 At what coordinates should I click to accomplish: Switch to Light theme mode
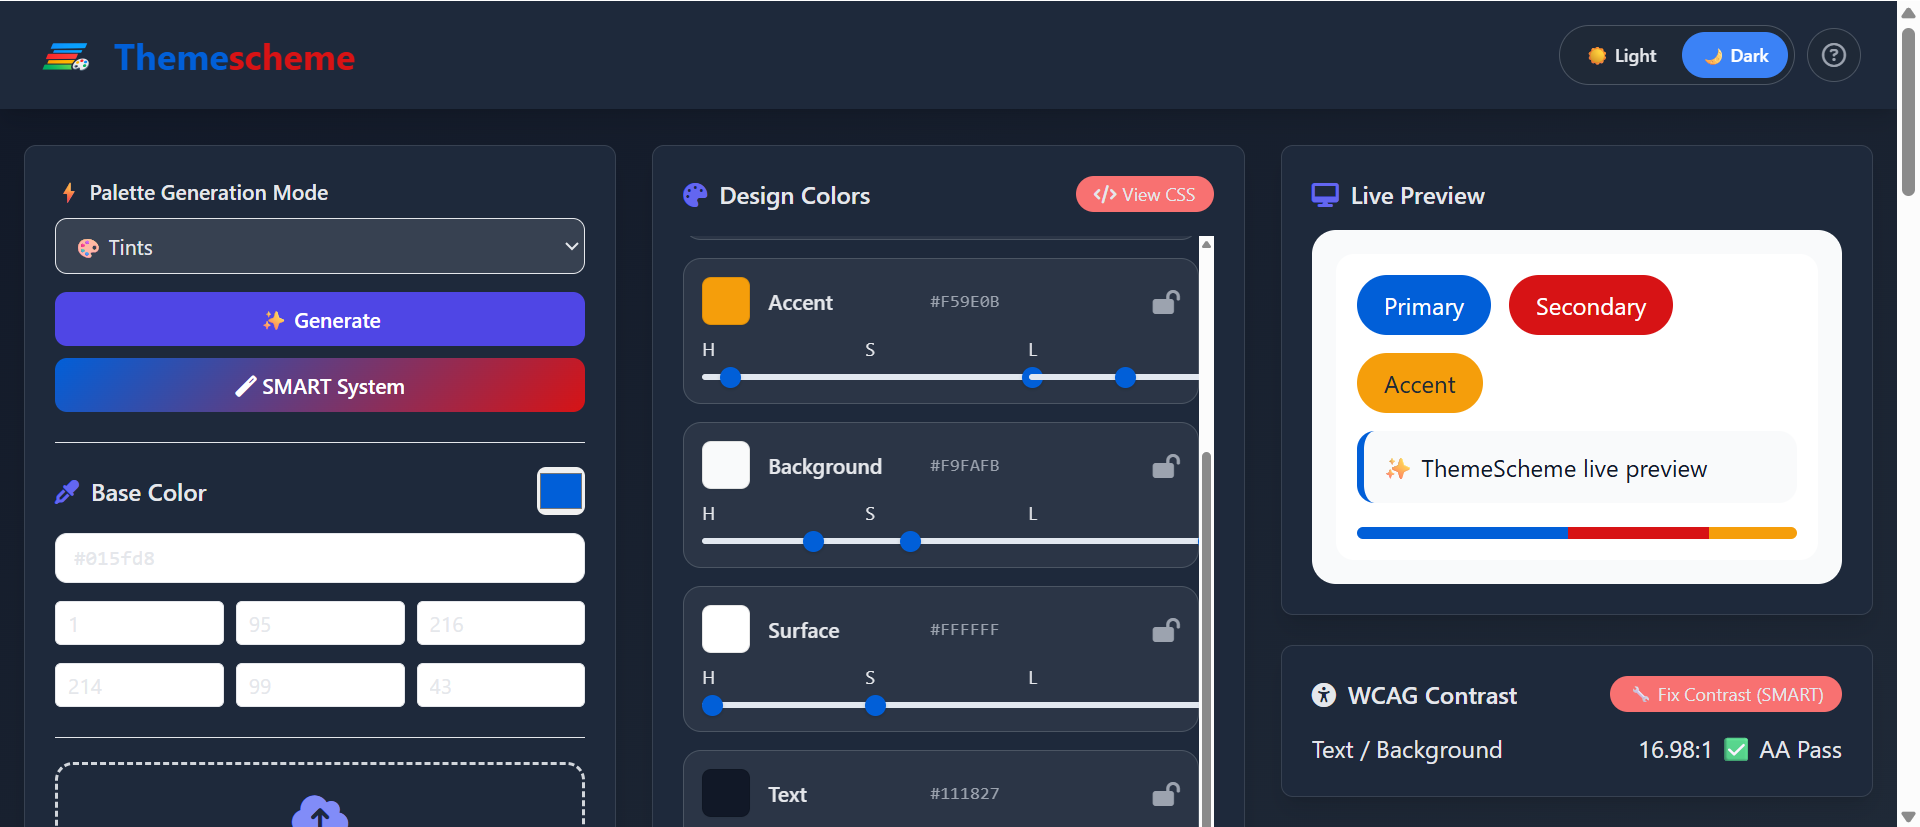point(1622,56)
